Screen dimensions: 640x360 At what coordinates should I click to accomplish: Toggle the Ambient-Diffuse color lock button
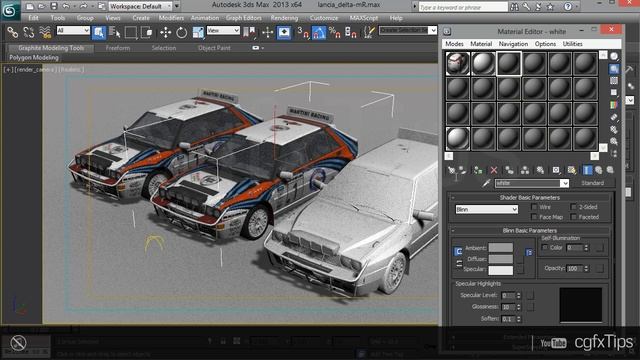[458, 251]
